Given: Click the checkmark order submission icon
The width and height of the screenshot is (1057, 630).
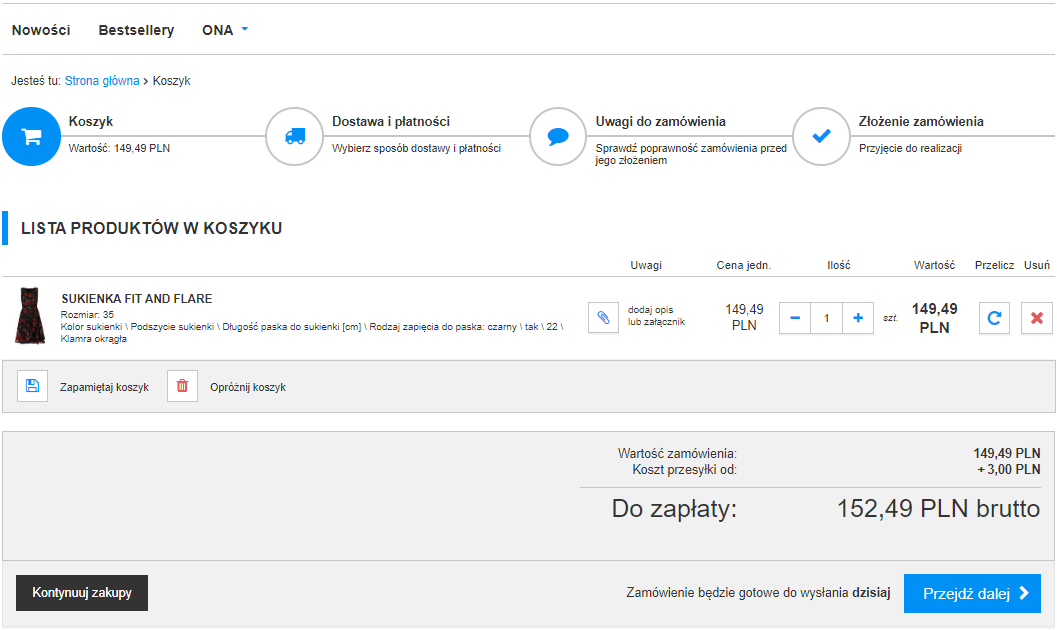Looking at the screenshot, I should [821, 137].
